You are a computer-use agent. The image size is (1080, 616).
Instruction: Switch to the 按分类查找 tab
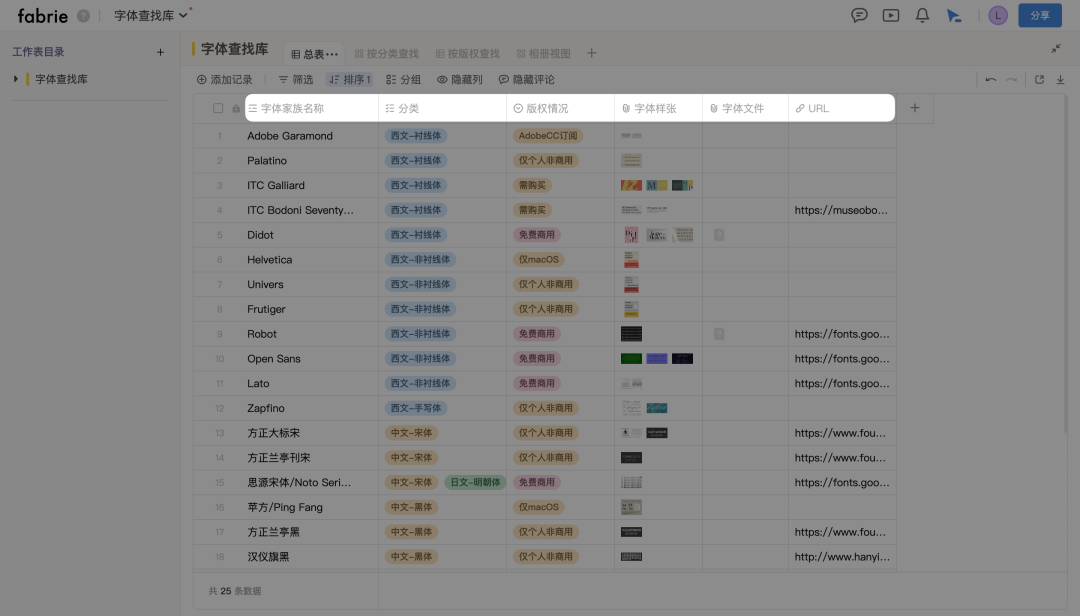point(386,54)
